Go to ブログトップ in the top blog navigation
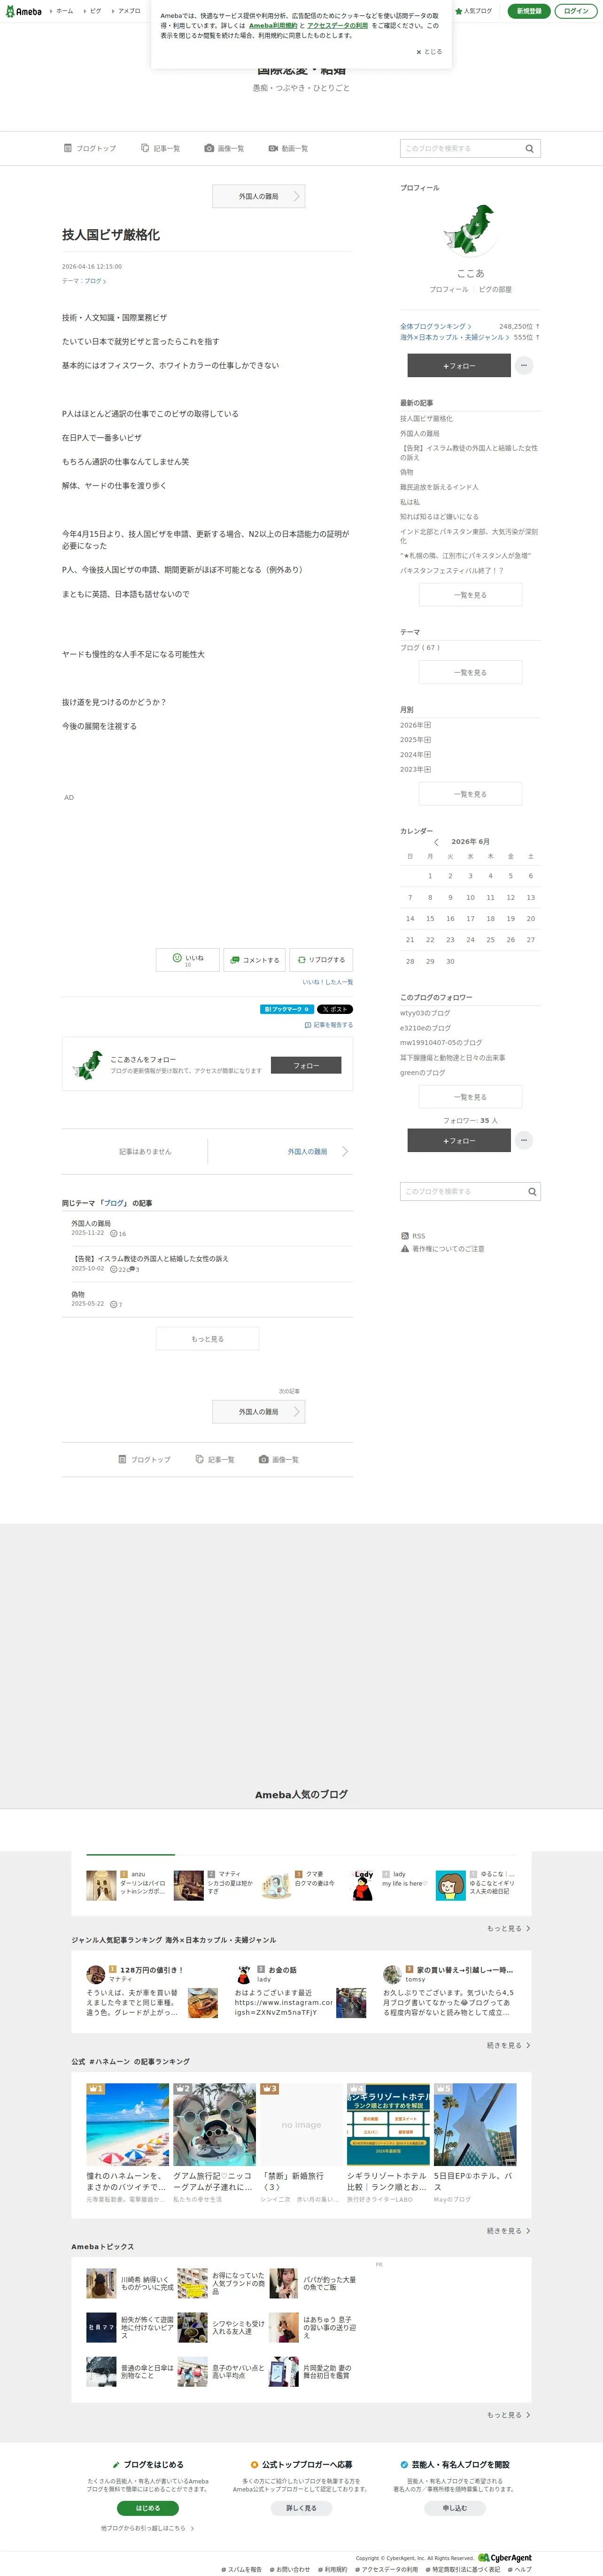The height and width of the screenshot is (2576, 603). tap(90, 148)
